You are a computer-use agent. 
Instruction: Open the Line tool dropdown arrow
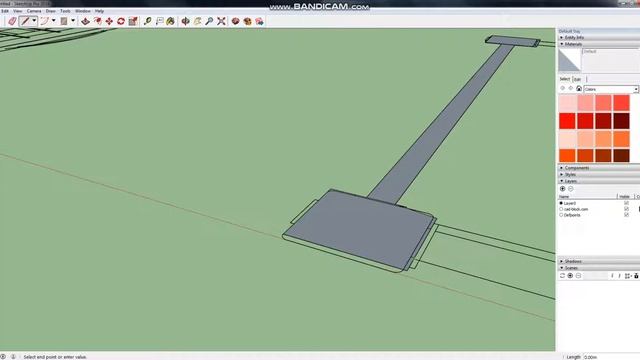click(x=34, y=21)
